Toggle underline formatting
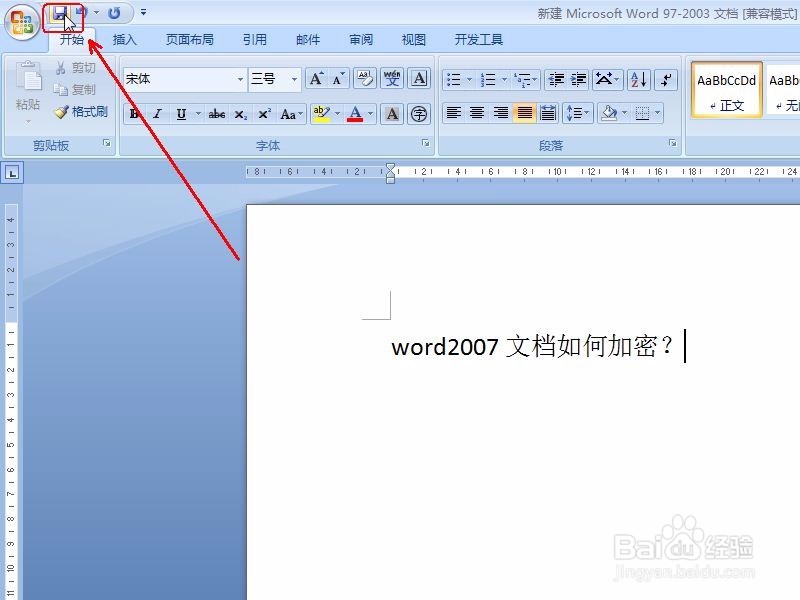 click(181, 114)
